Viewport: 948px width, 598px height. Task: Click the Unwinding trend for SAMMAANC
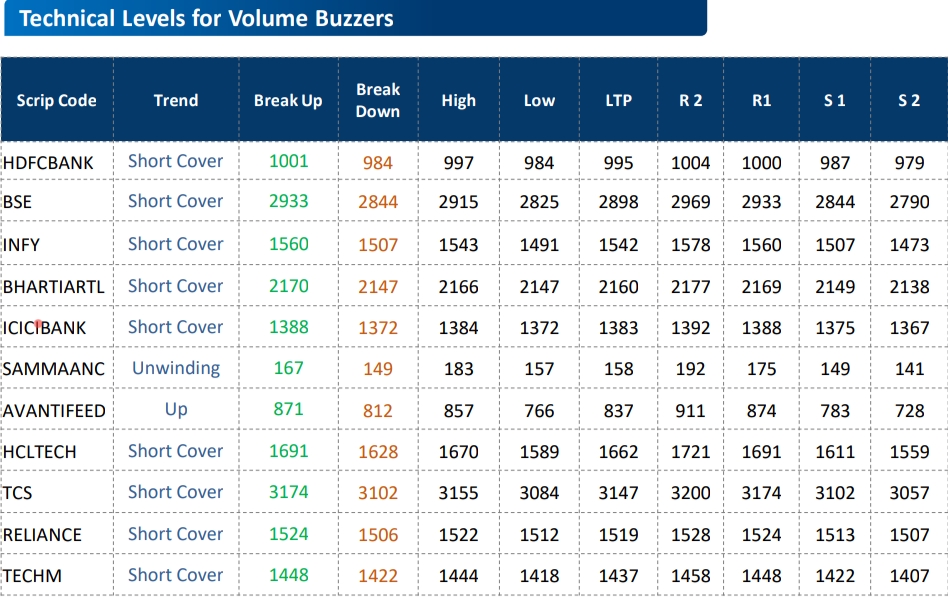pos(176,368)
